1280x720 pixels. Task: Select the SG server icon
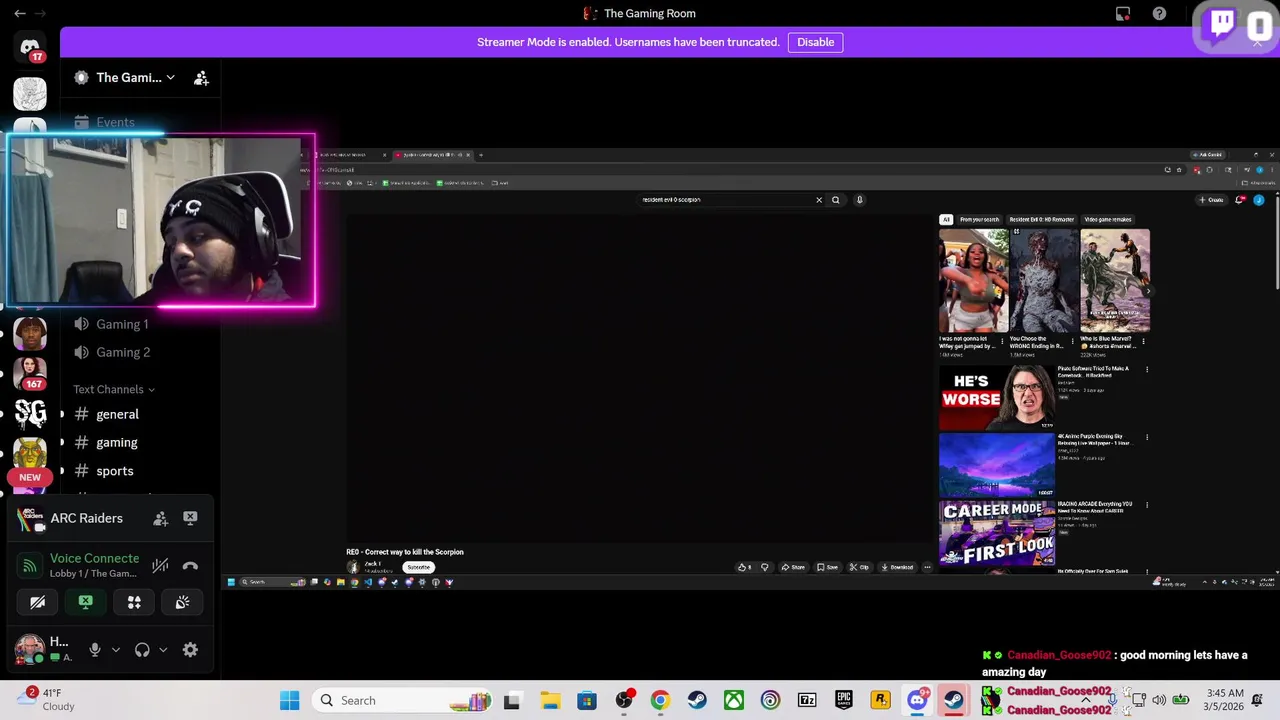click(30, 413)
